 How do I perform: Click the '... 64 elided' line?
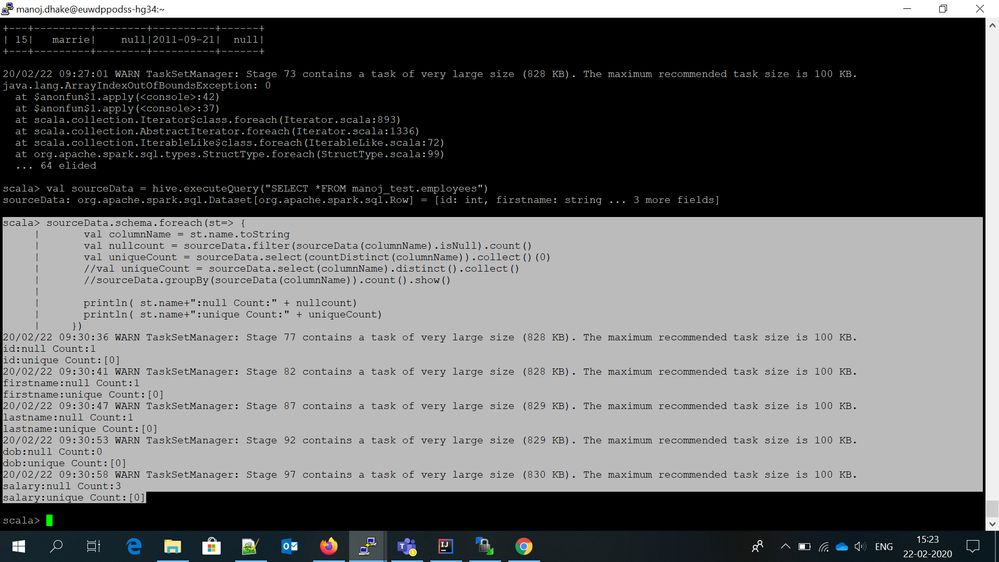pyautogui.click(x=55, y=166)
